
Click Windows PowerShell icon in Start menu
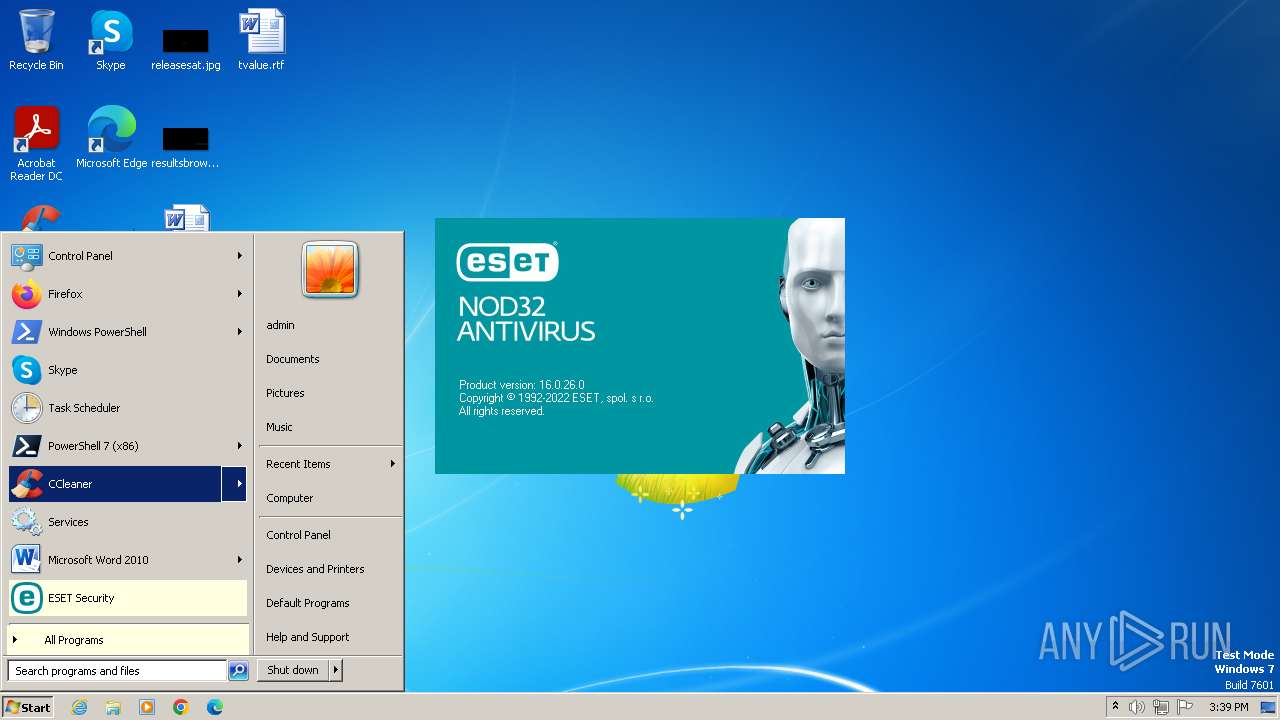pos(26,332)
